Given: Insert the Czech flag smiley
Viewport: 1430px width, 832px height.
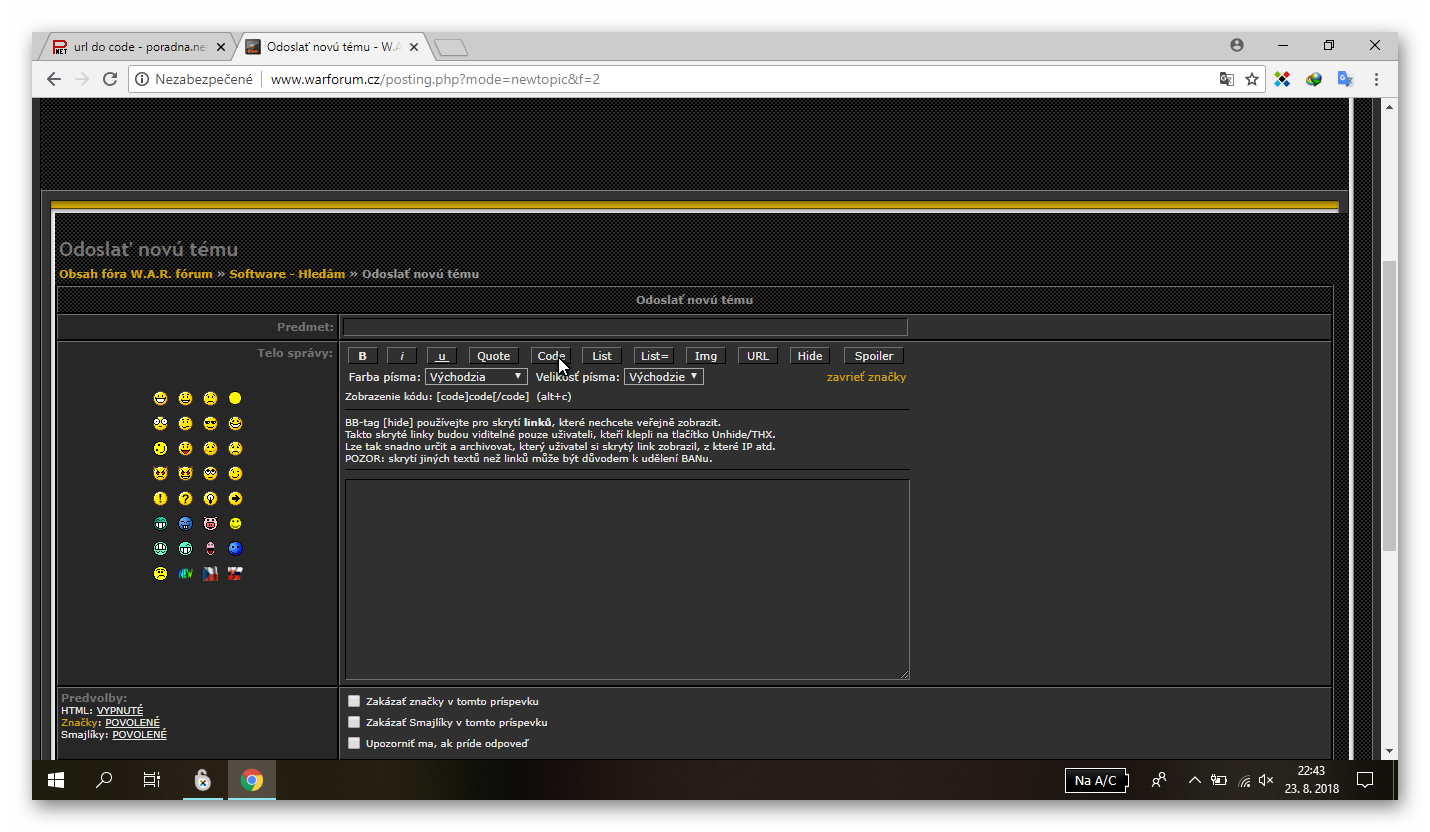Looking at the screenshot, I should [210, 574].
